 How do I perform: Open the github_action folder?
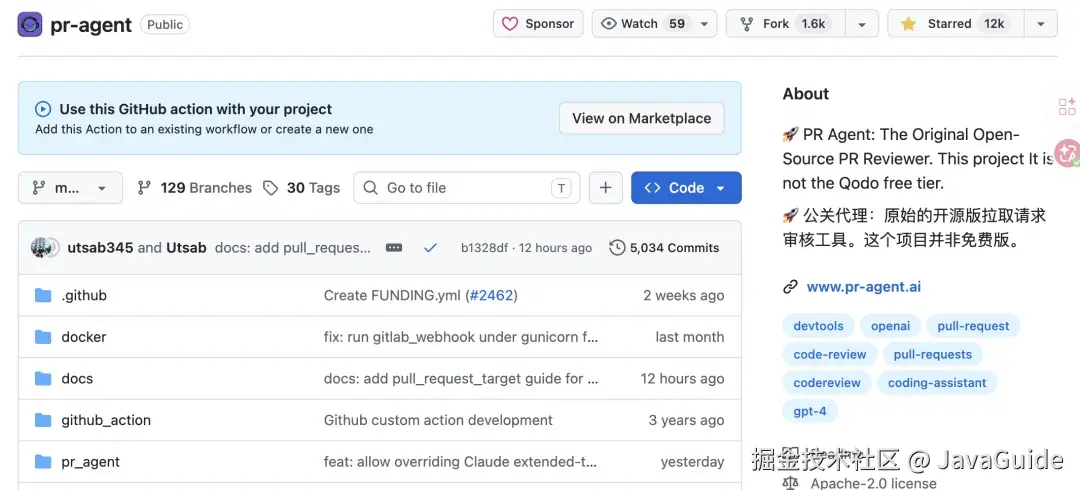click(106, 420)
